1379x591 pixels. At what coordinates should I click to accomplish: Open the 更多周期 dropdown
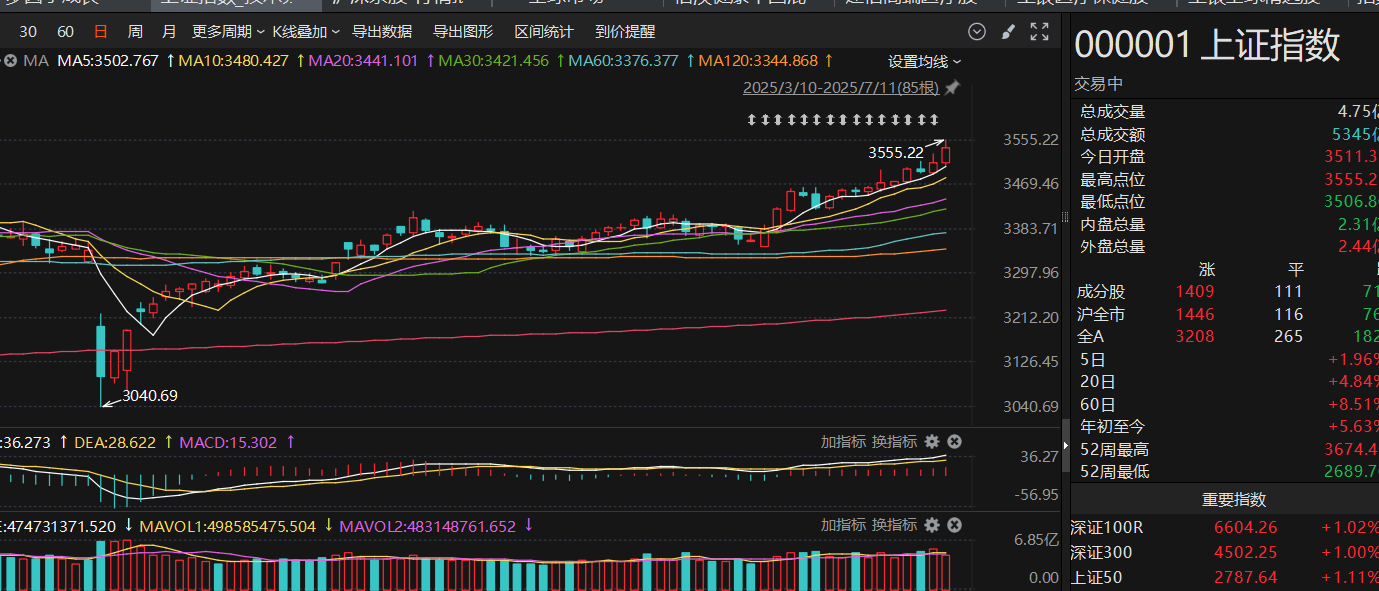[x=228, y=31]
